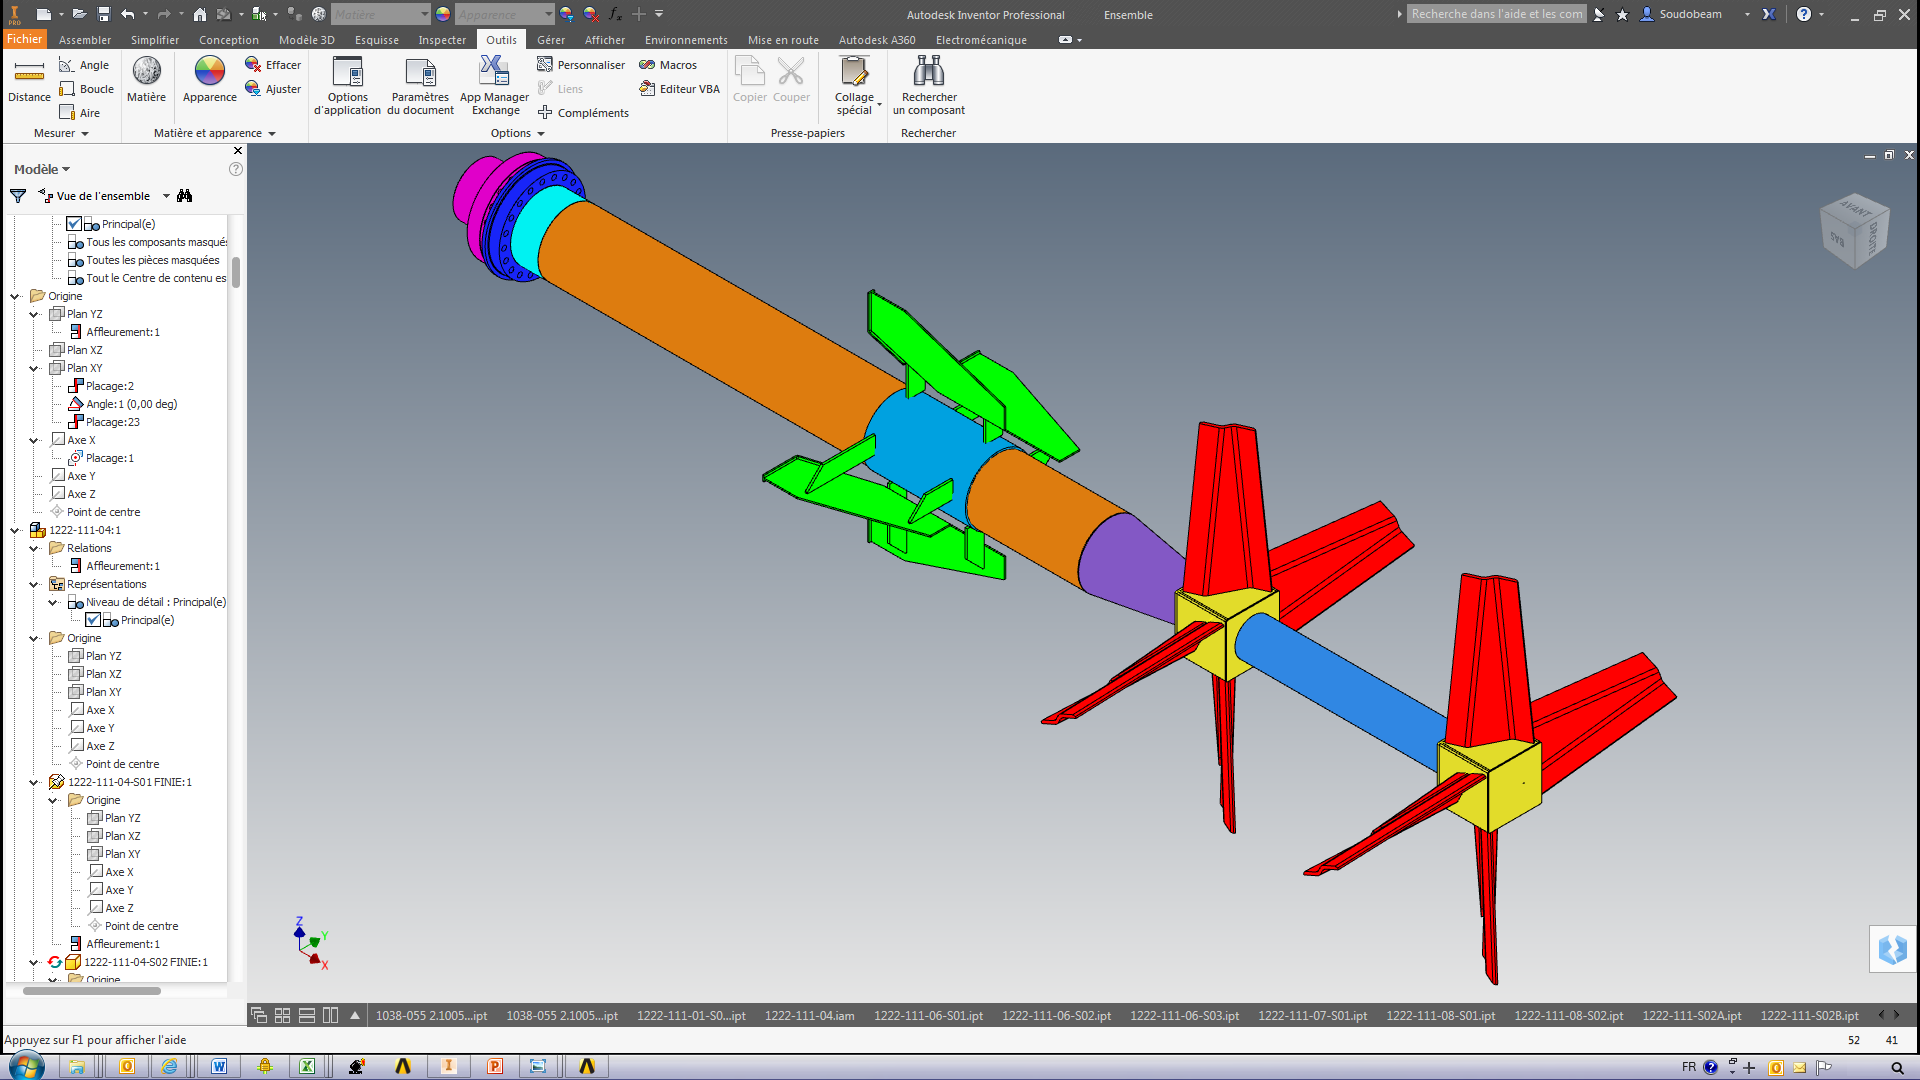Click the cascade windows icon in document tab bar
Image resolution: width=1920 pixels, height=1080 pixels.
pyautogui.click(x=259, y=1015)
